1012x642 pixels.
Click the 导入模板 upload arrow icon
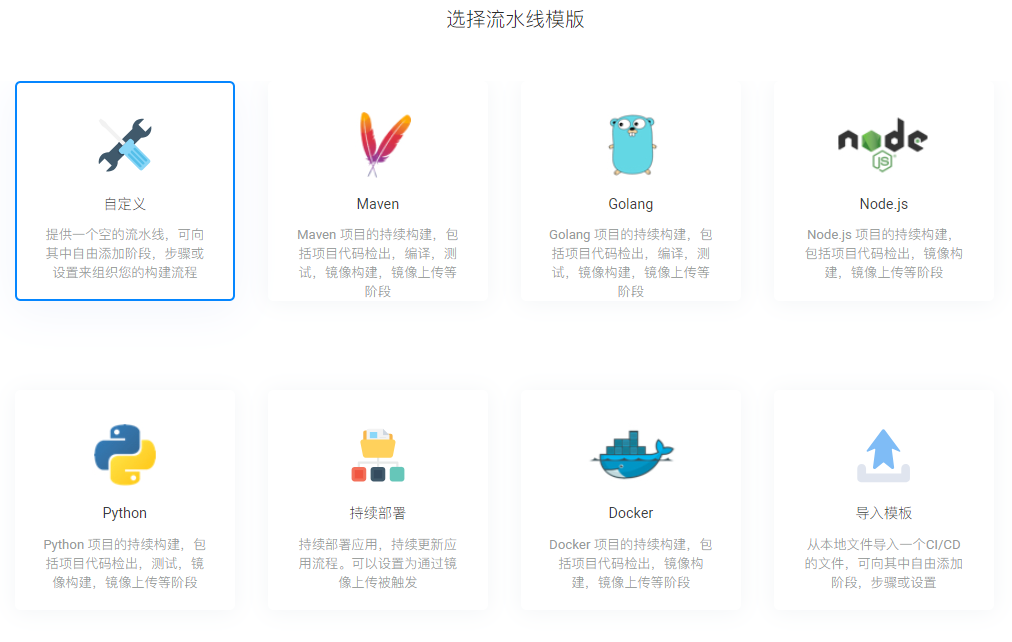click(x=884, y=455)
